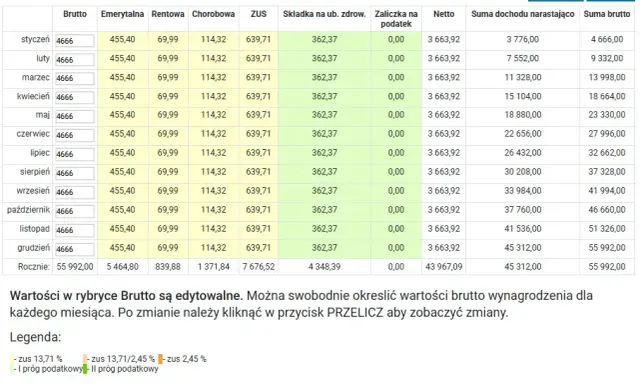The width and height of the screenshot is (640, 384).
Task: Edit the Brutto field for kwiecień
Action: pos(75,97)
